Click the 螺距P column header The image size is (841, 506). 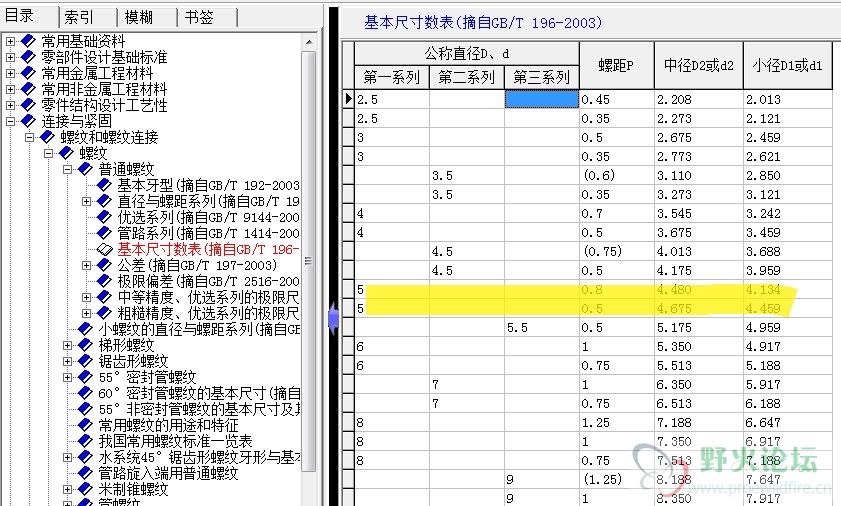point(616,65)
